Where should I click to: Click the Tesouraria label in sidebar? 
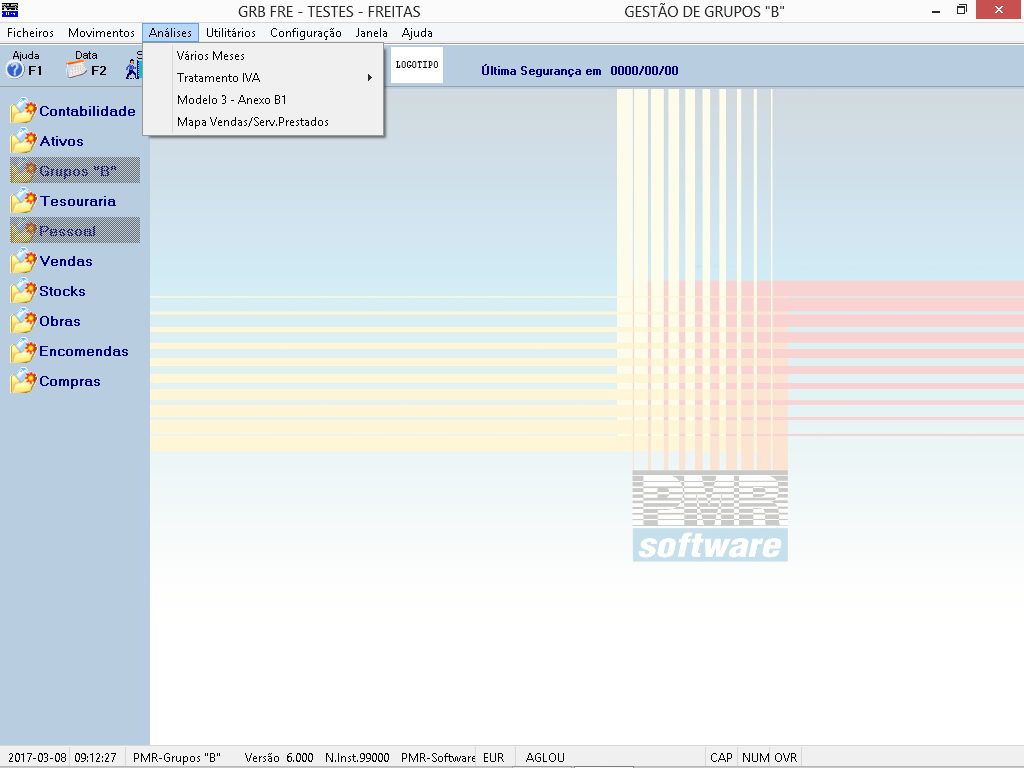point(78,201)
